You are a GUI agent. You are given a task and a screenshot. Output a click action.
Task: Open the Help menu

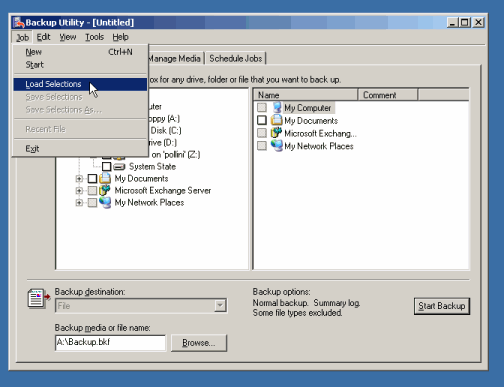click(120, 37)
